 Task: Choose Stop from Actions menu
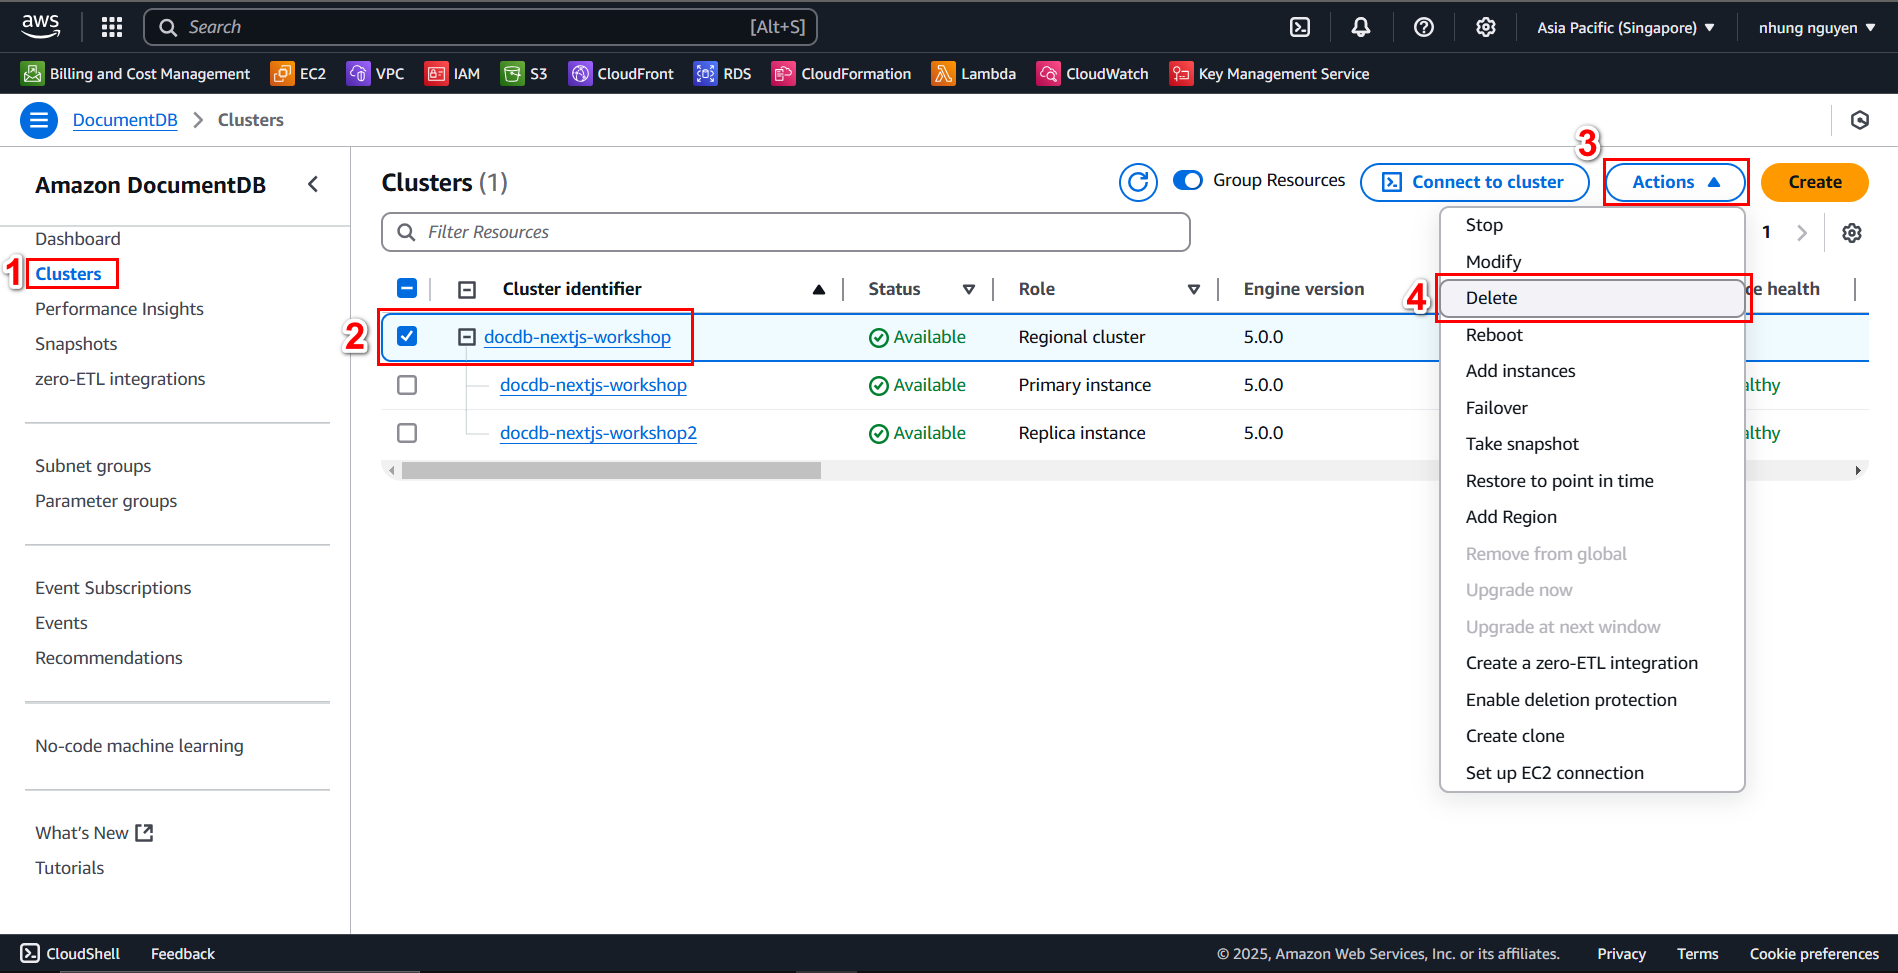point(1592,225)
